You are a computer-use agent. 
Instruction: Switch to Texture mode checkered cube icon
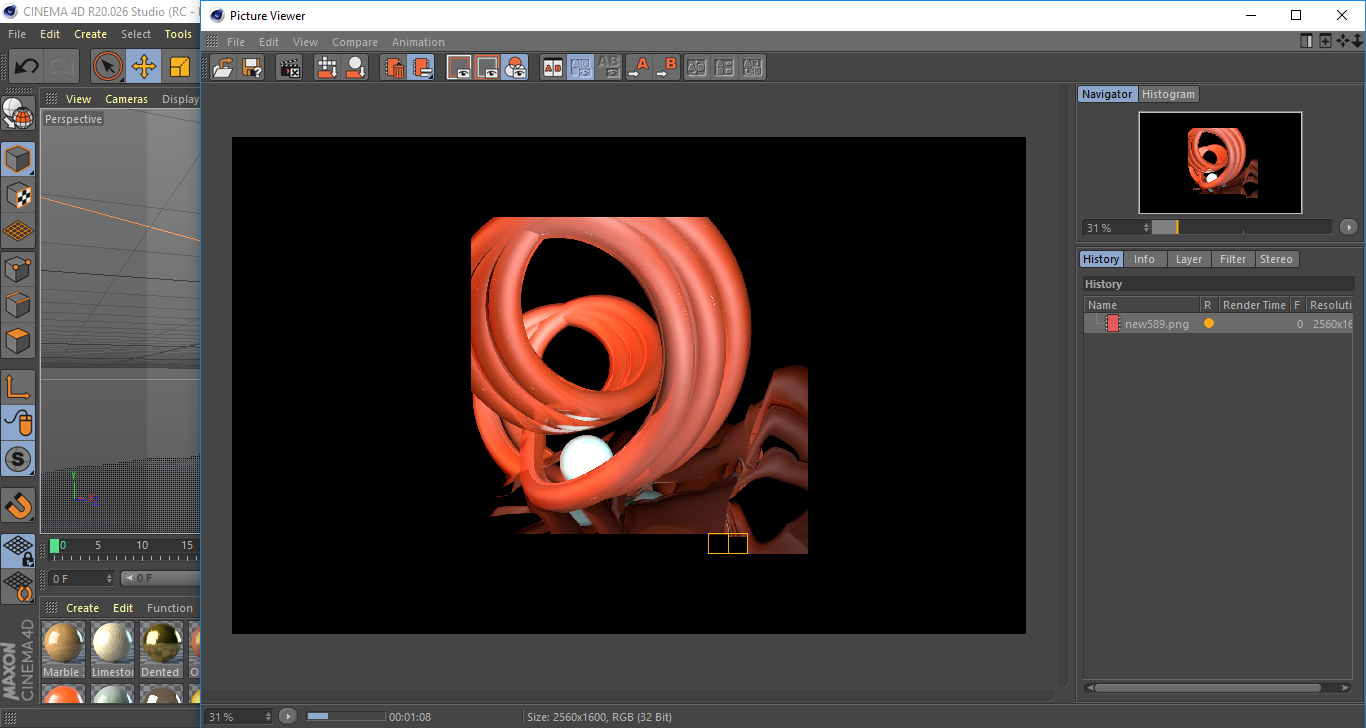[18, 195]
